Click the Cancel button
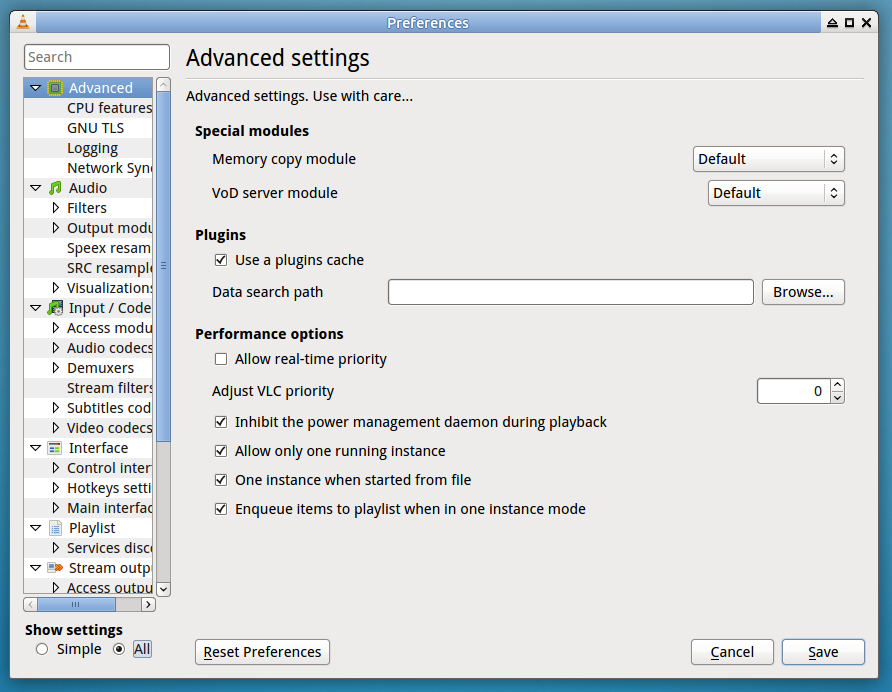Viewport: 892px width, 692px height. (x=732, y=652)
